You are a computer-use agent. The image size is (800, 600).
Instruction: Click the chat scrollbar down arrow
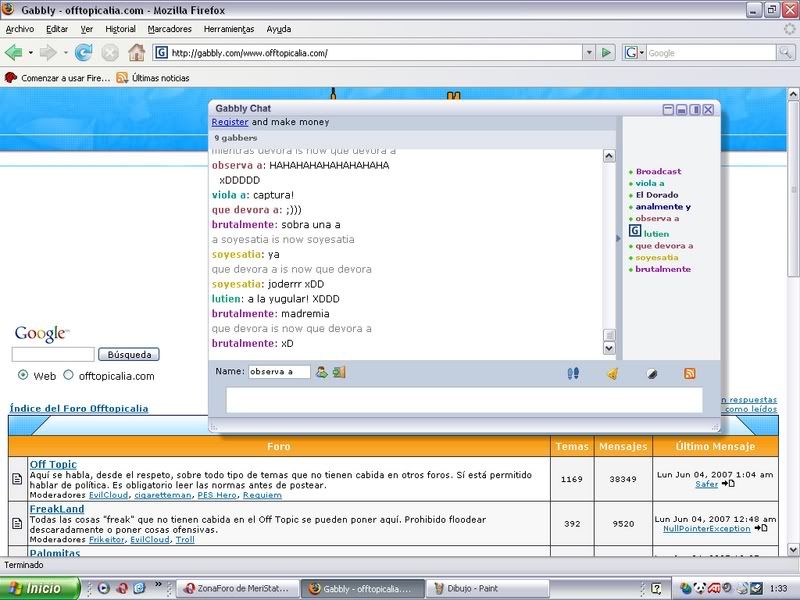coord(609,349)
